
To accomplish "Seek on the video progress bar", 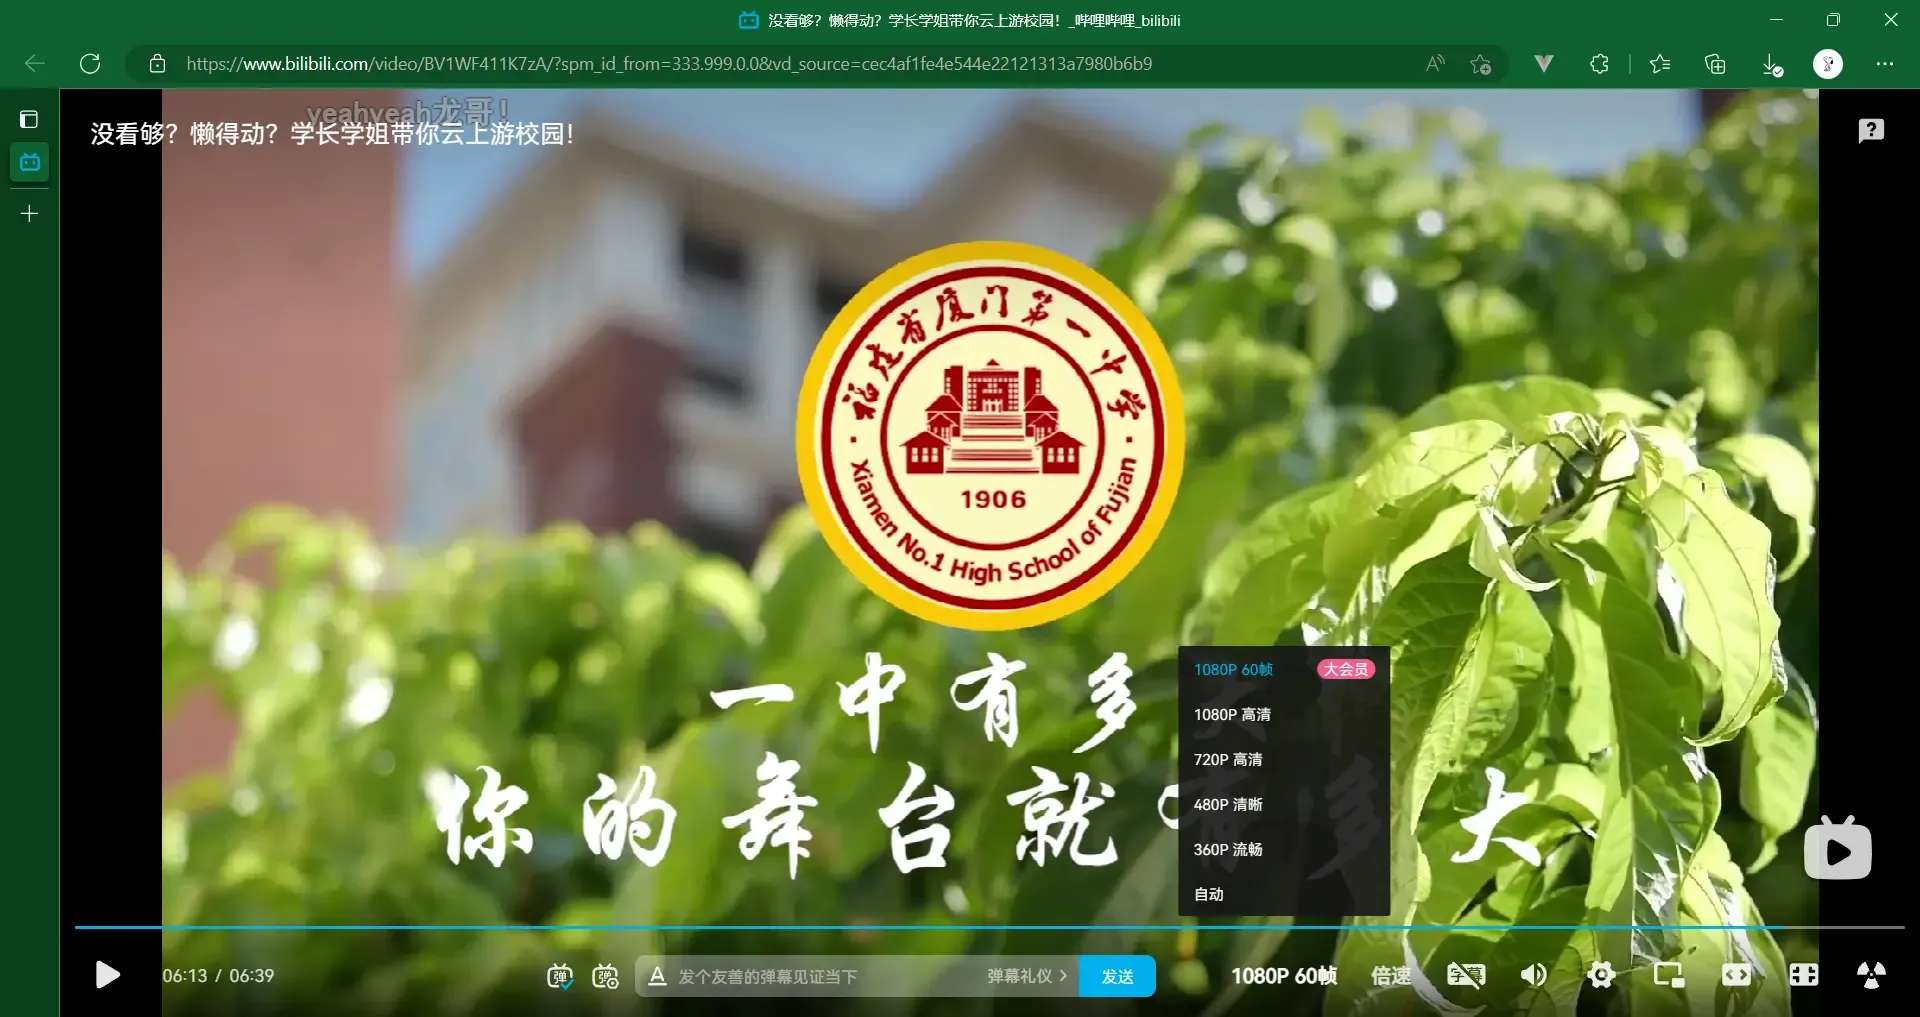I will point(989,928).
